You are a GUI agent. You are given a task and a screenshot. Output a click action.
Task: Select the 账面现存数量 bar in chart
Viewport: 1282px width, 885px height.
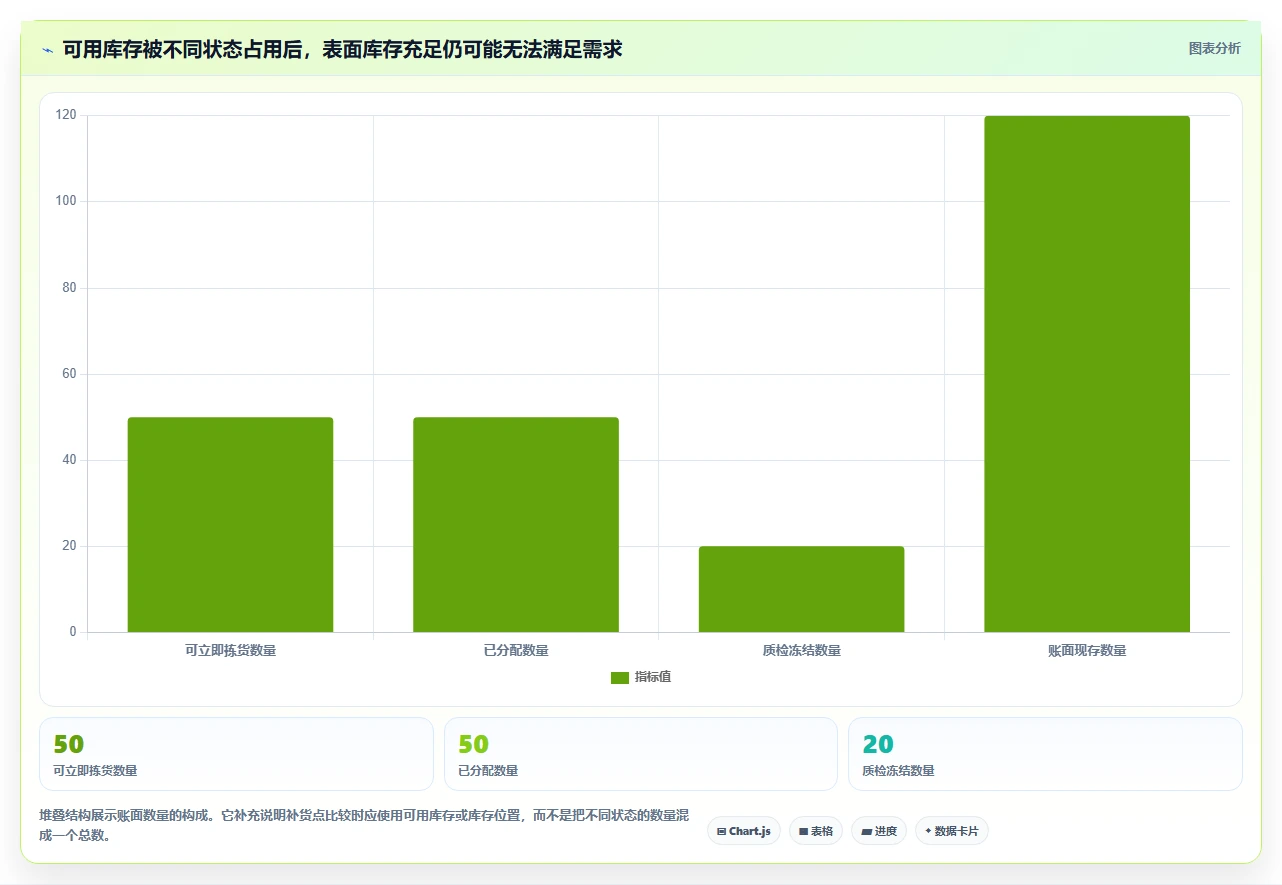(x=1087, y=374)
